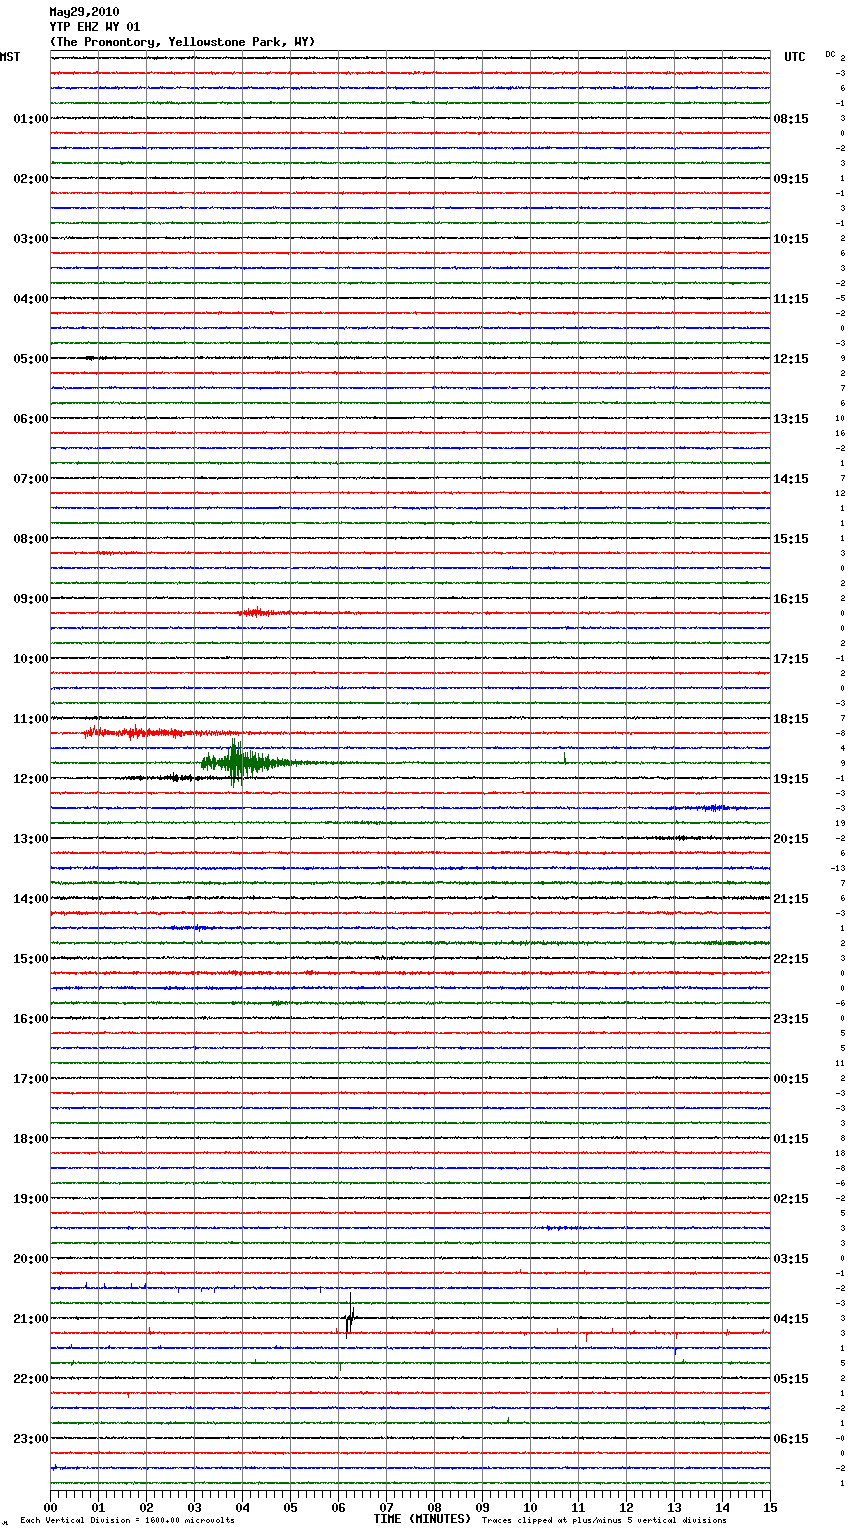The image size is (850, 1534).
Task: Click the '01:00' MST time label
Action: click(30, 119)
